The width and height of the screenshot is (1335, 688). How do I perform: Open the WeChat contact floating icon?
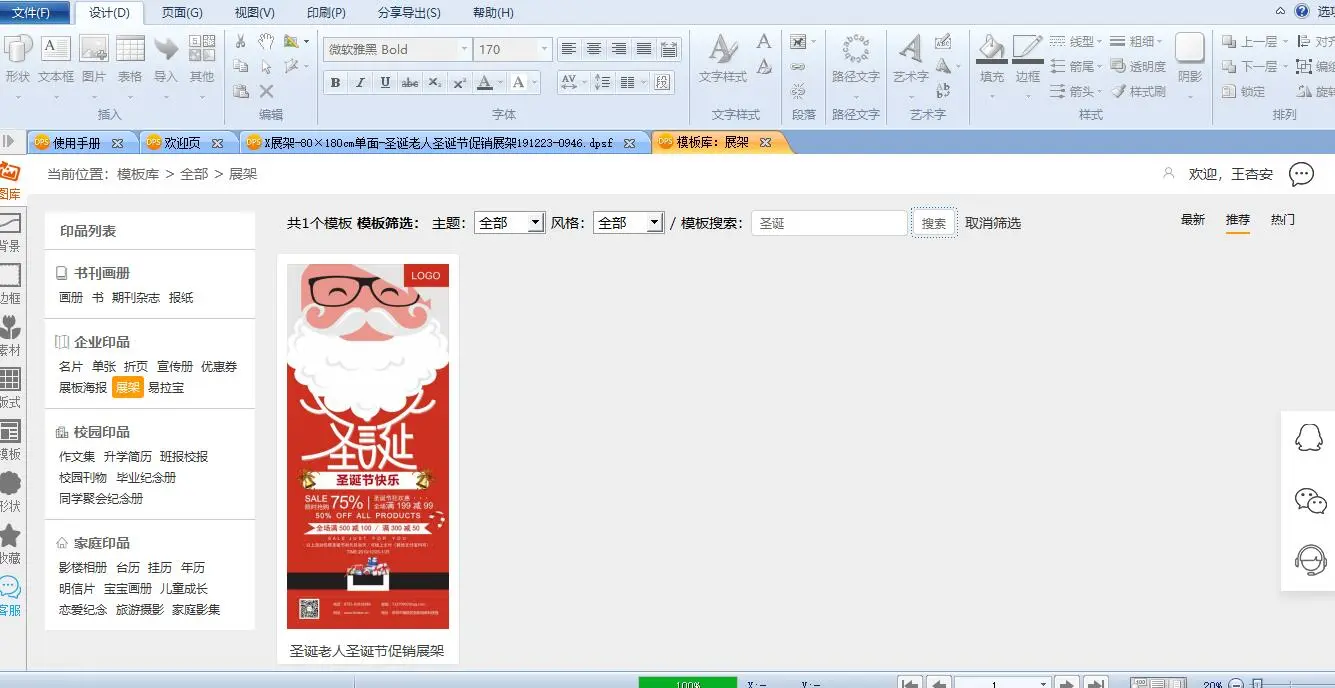(x=1309, y=500)
